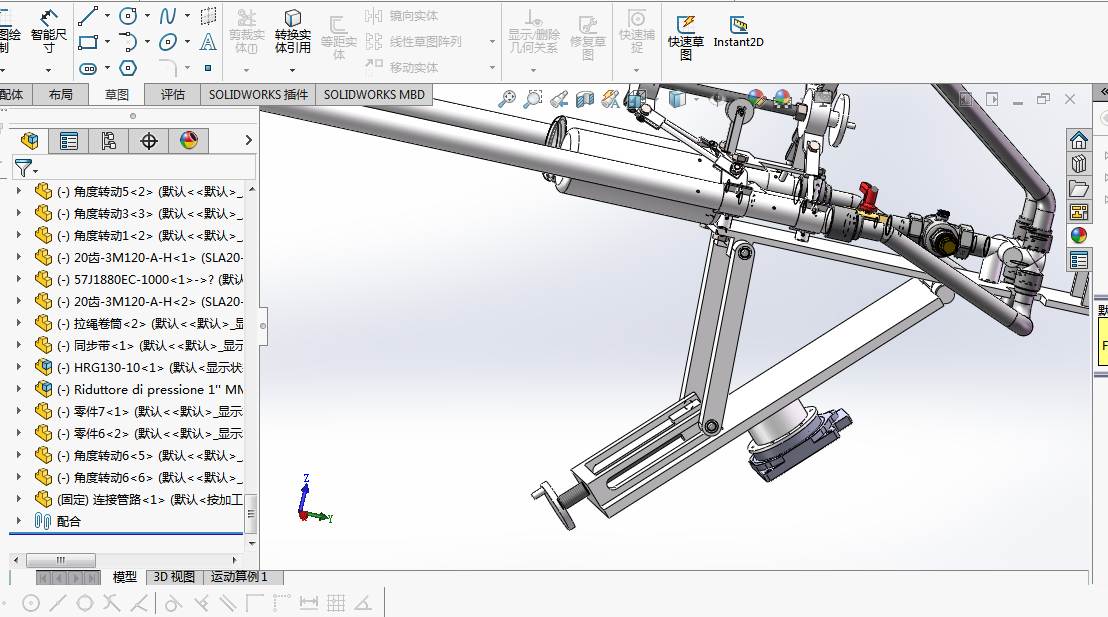The height and width of the screenshot is (617, 1108).
Task: Switch to the 评估 tab
Action: click(172, 94)
